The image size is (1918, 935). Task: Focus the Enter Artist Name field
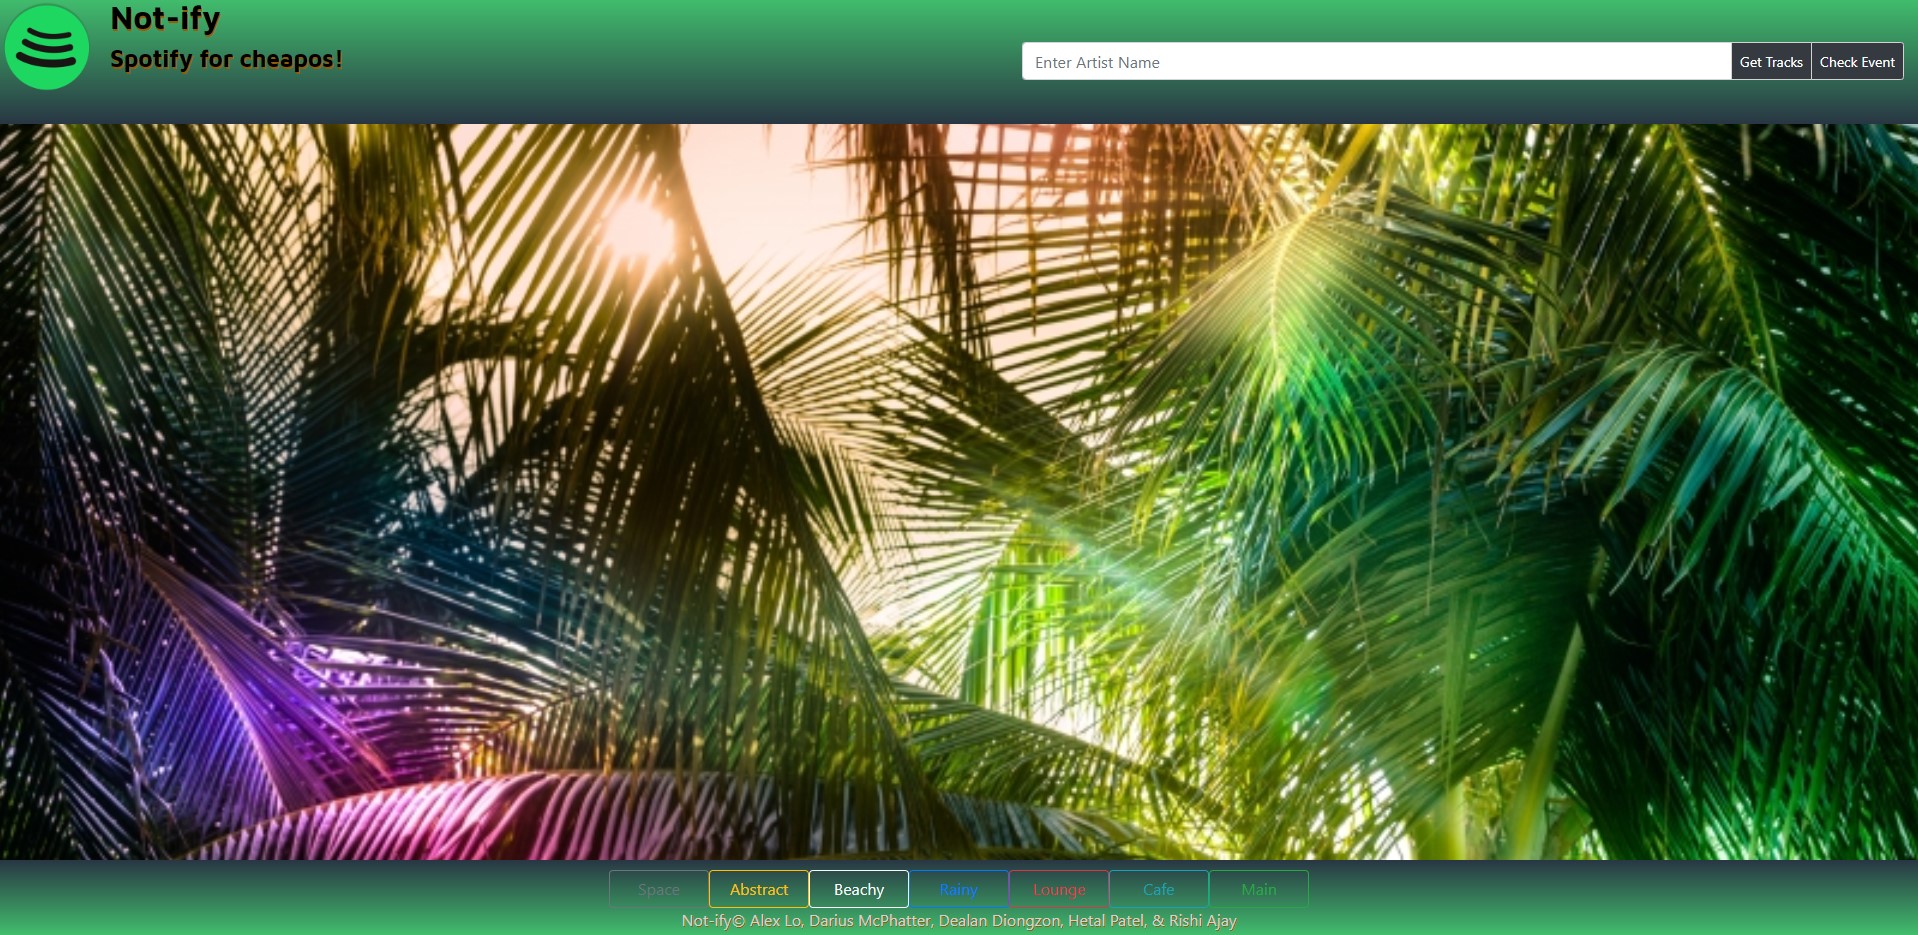click(1376, 62)
